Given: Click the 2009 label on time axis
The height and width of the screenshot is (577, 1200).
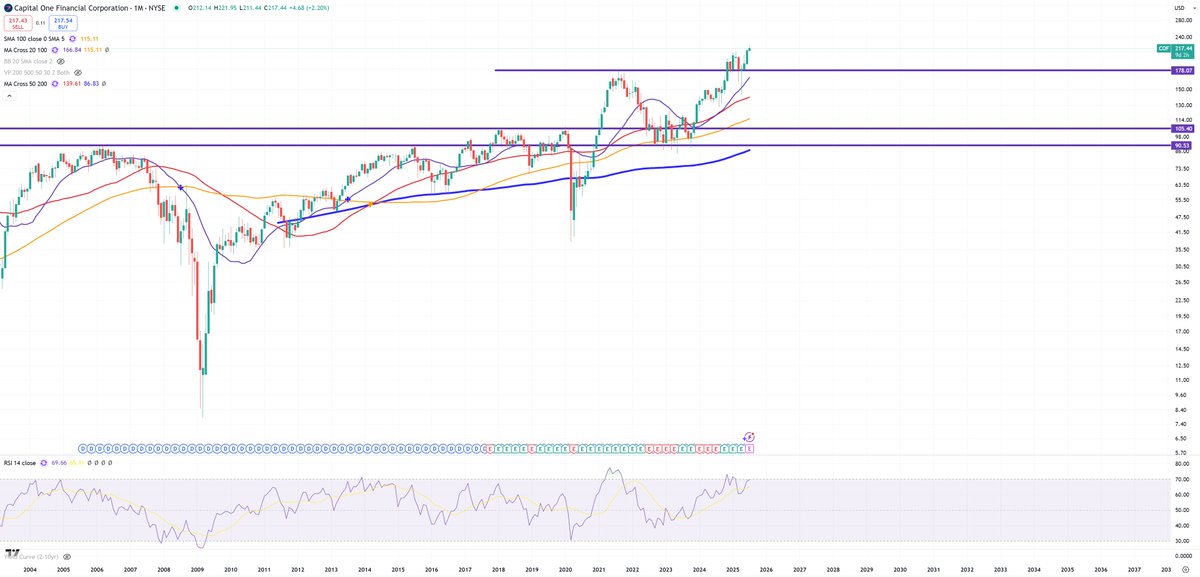Looking at the screenshot, I should pyautogui.click(x=197, y=569).
